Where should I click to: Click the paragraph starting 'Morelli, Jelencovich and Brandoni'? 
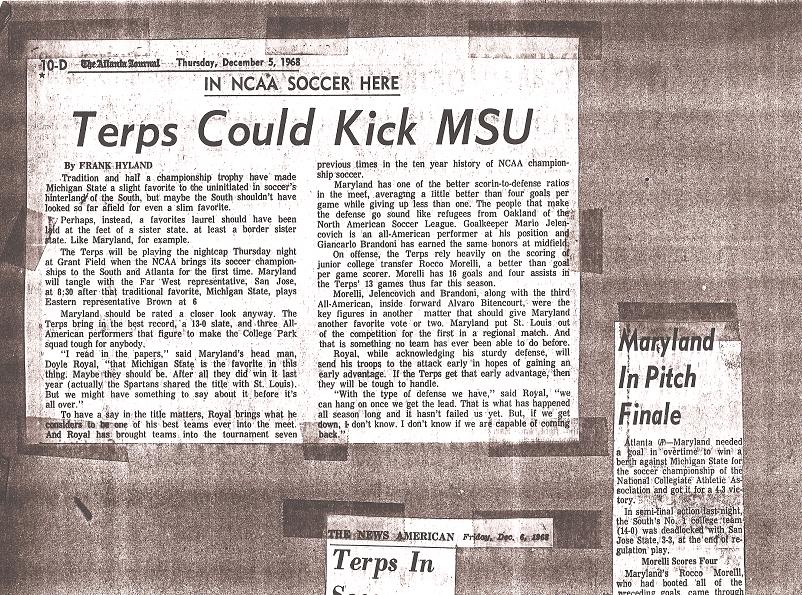pos(443,318)
